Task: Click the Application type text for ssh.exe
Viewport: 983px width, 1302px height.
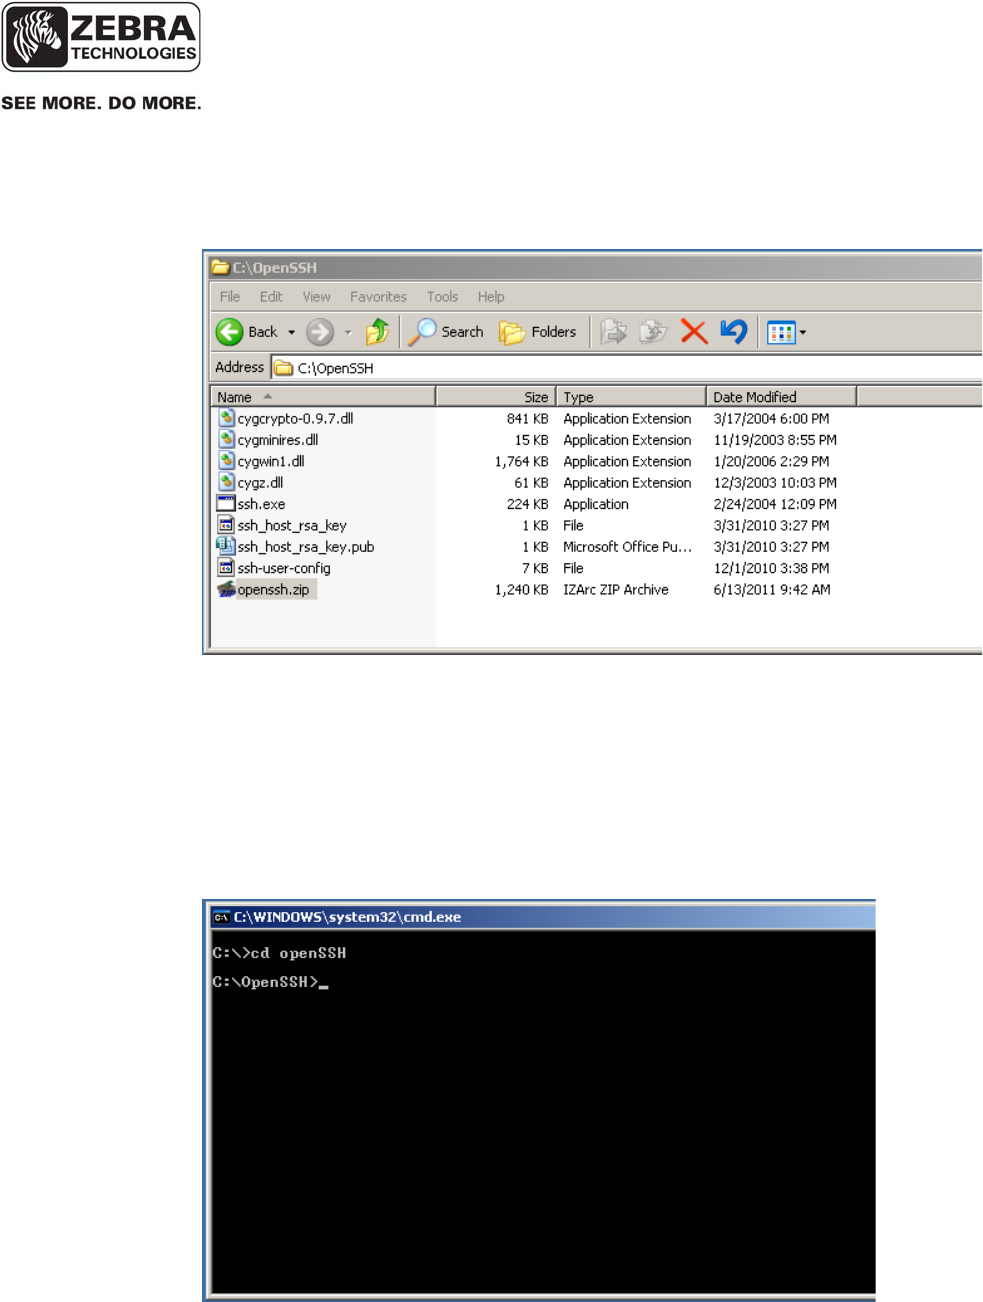Action: tap(596, 505)
